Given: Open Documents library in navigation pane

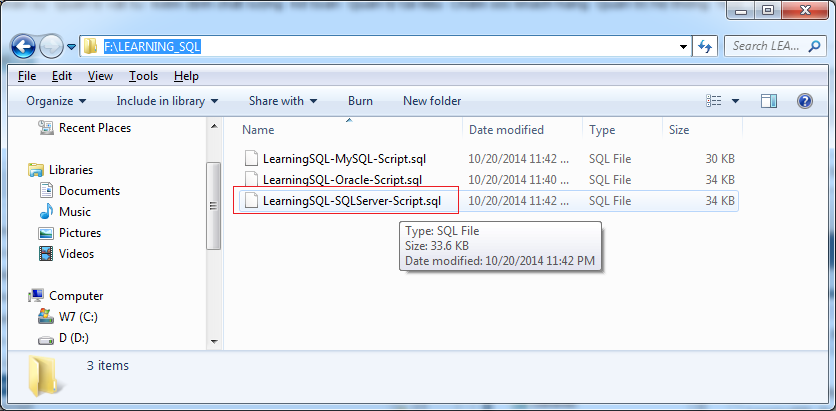Looking at the screenshot, I should click(x=90, y=191).
